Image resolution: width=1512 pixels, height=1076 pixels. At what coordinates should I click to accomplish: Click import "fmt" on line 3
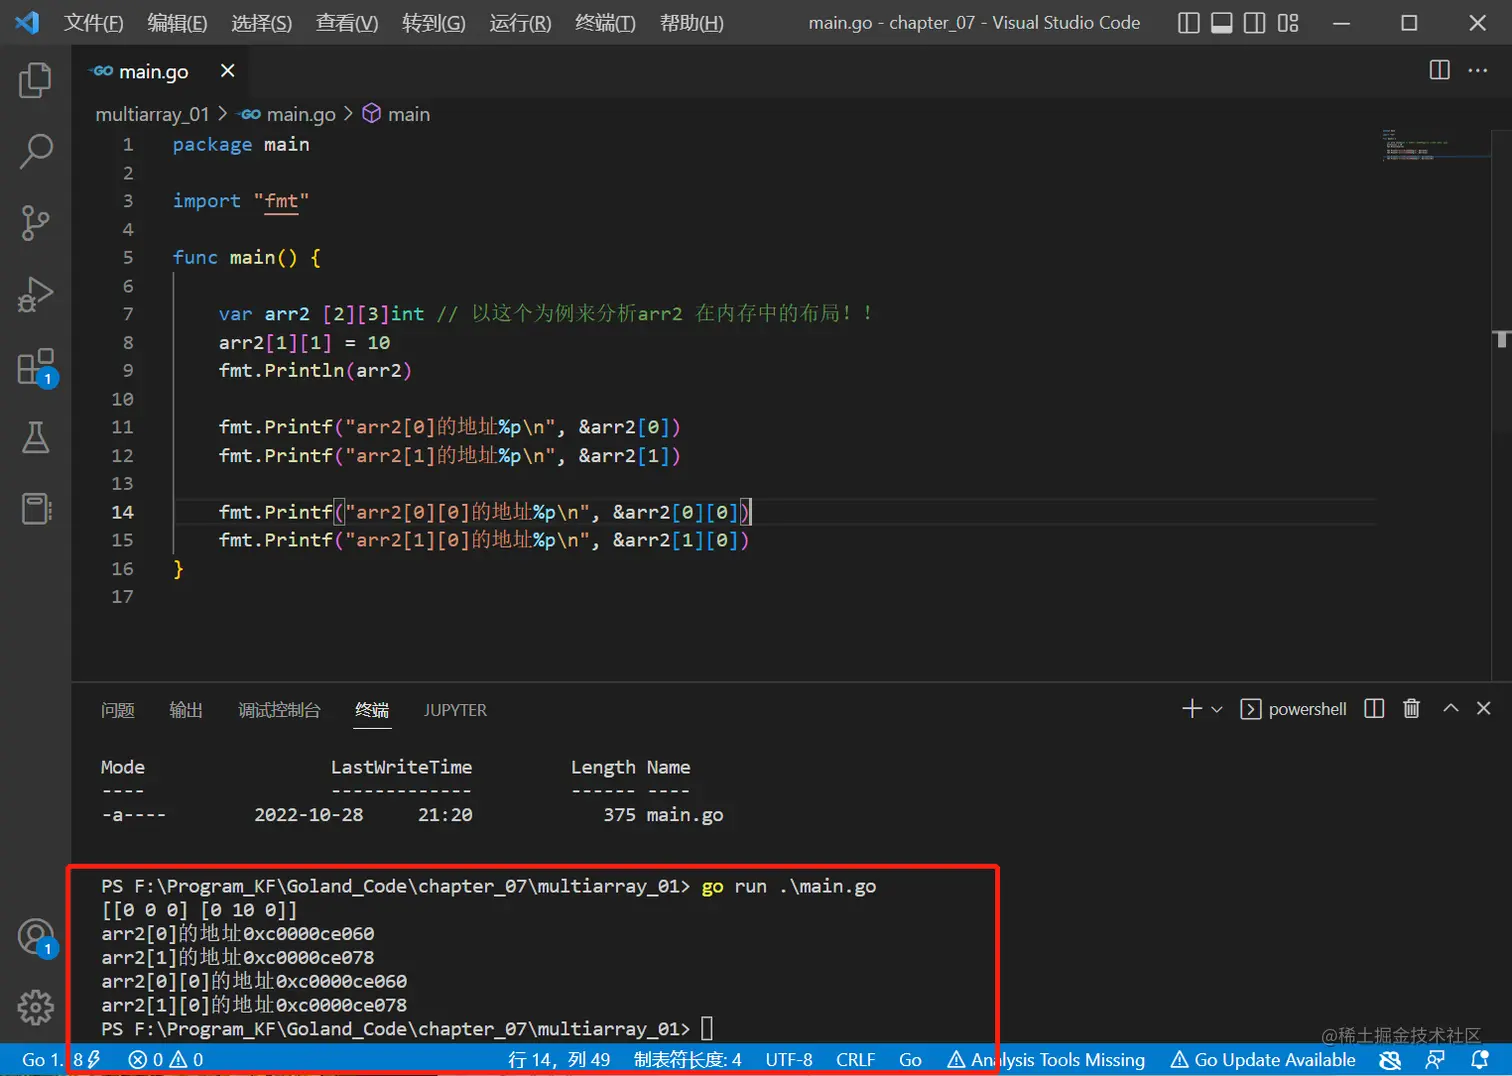click(x=241, y=201)
